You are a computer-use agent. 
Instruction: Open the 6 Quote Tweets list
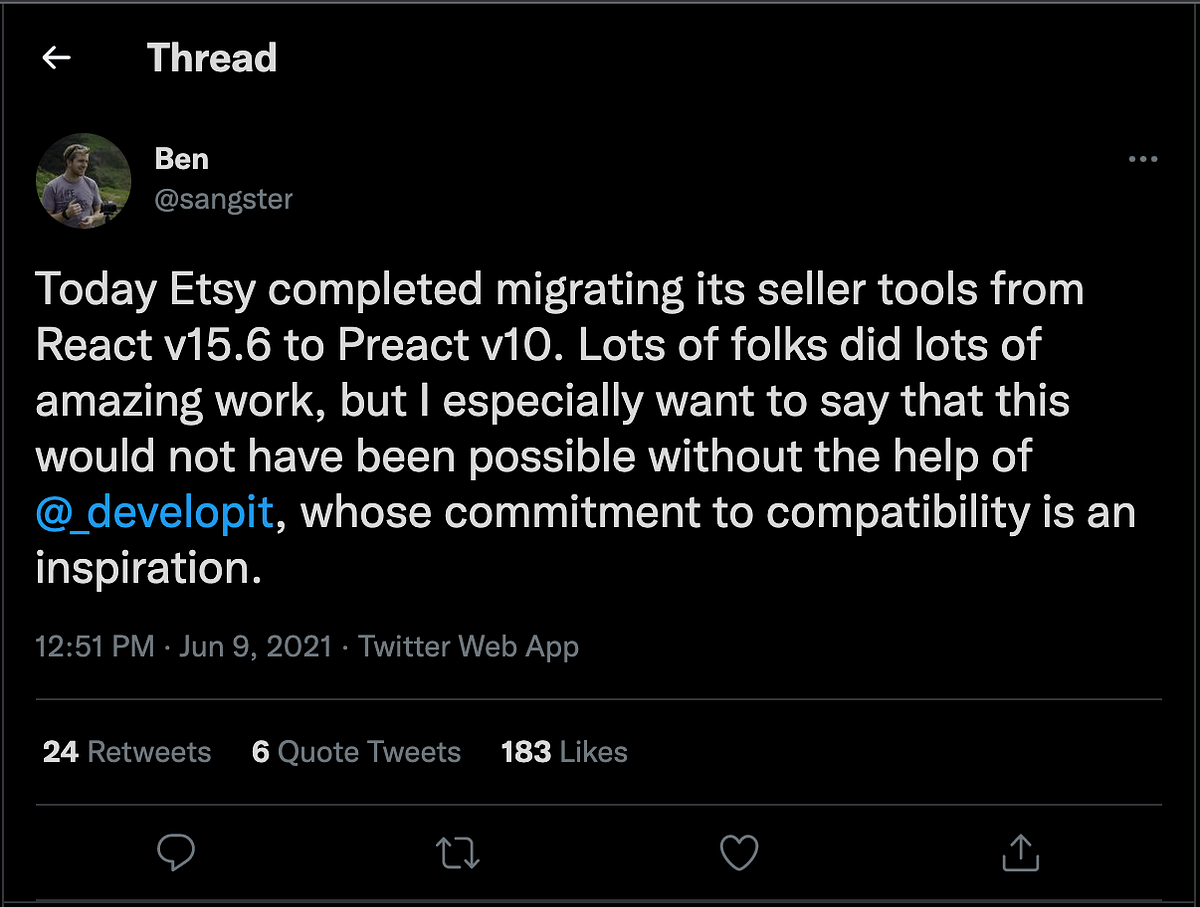tap(356, 751)
